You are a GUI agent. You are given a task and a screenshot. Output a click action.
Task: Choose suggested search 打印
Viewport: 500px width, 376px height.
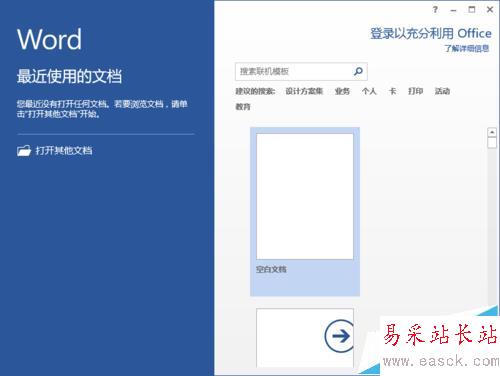[416, 91]
